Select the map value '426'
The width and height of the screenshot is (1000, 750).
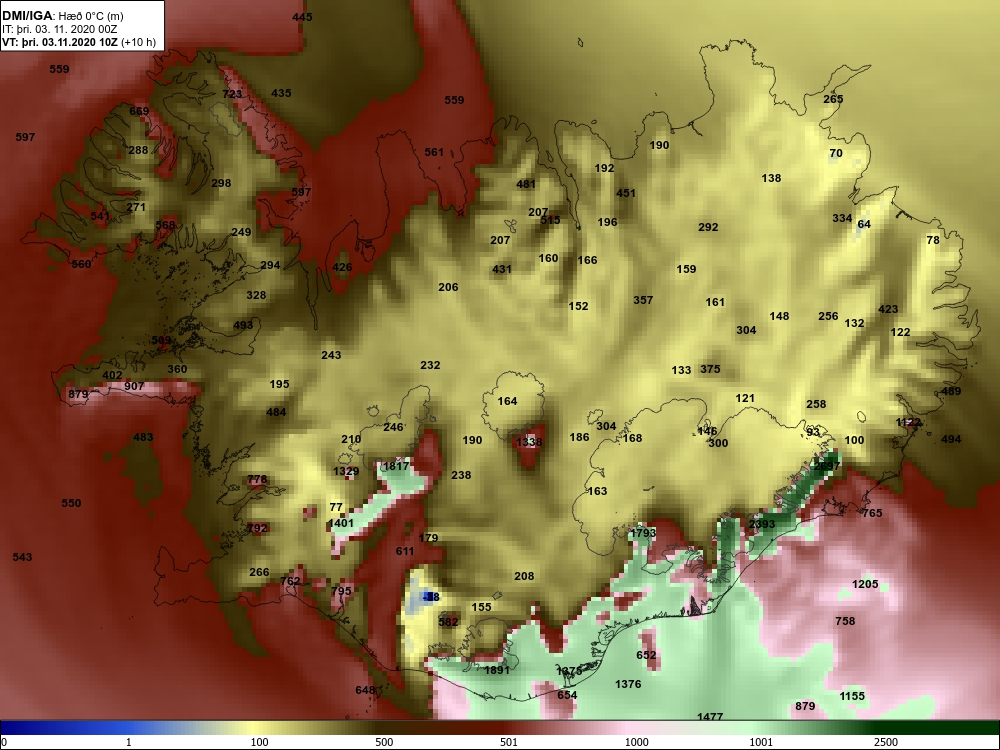click(342, 267)
